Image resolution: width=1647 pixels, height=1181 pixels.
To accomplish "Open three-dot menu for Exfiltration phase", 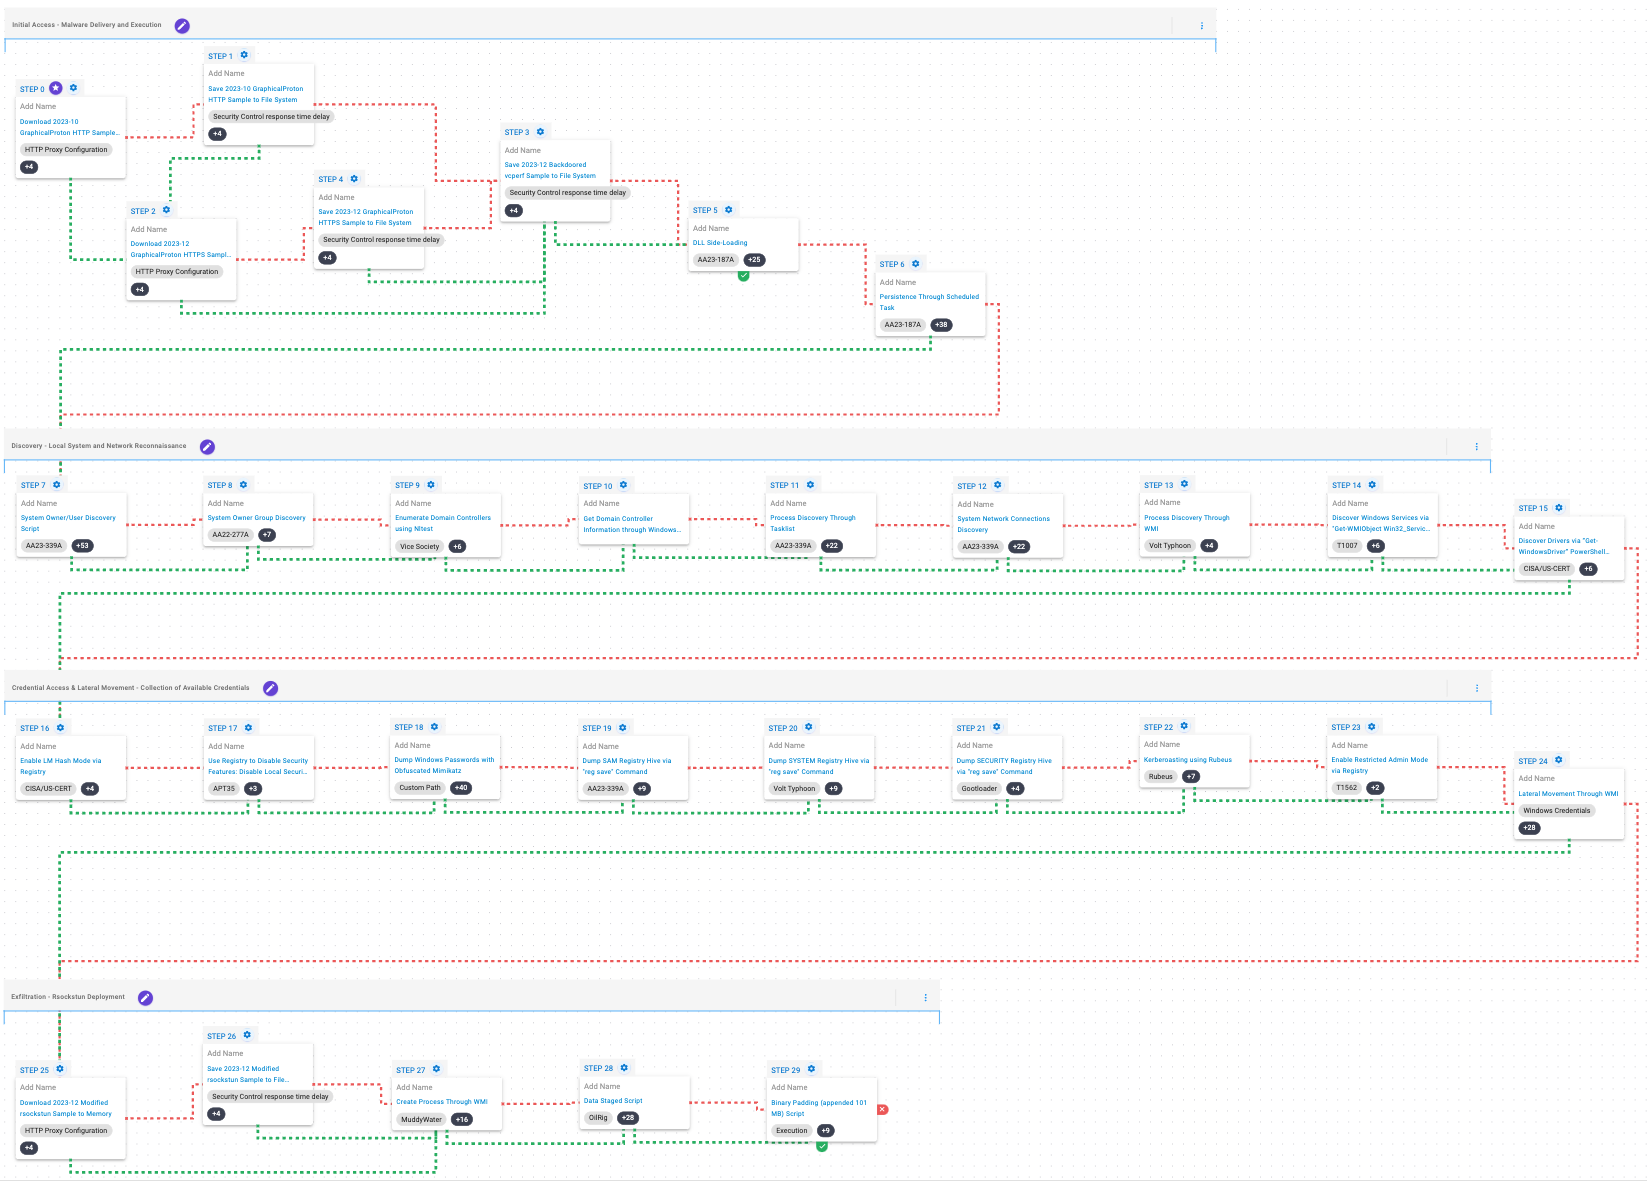I will [925, 998].
